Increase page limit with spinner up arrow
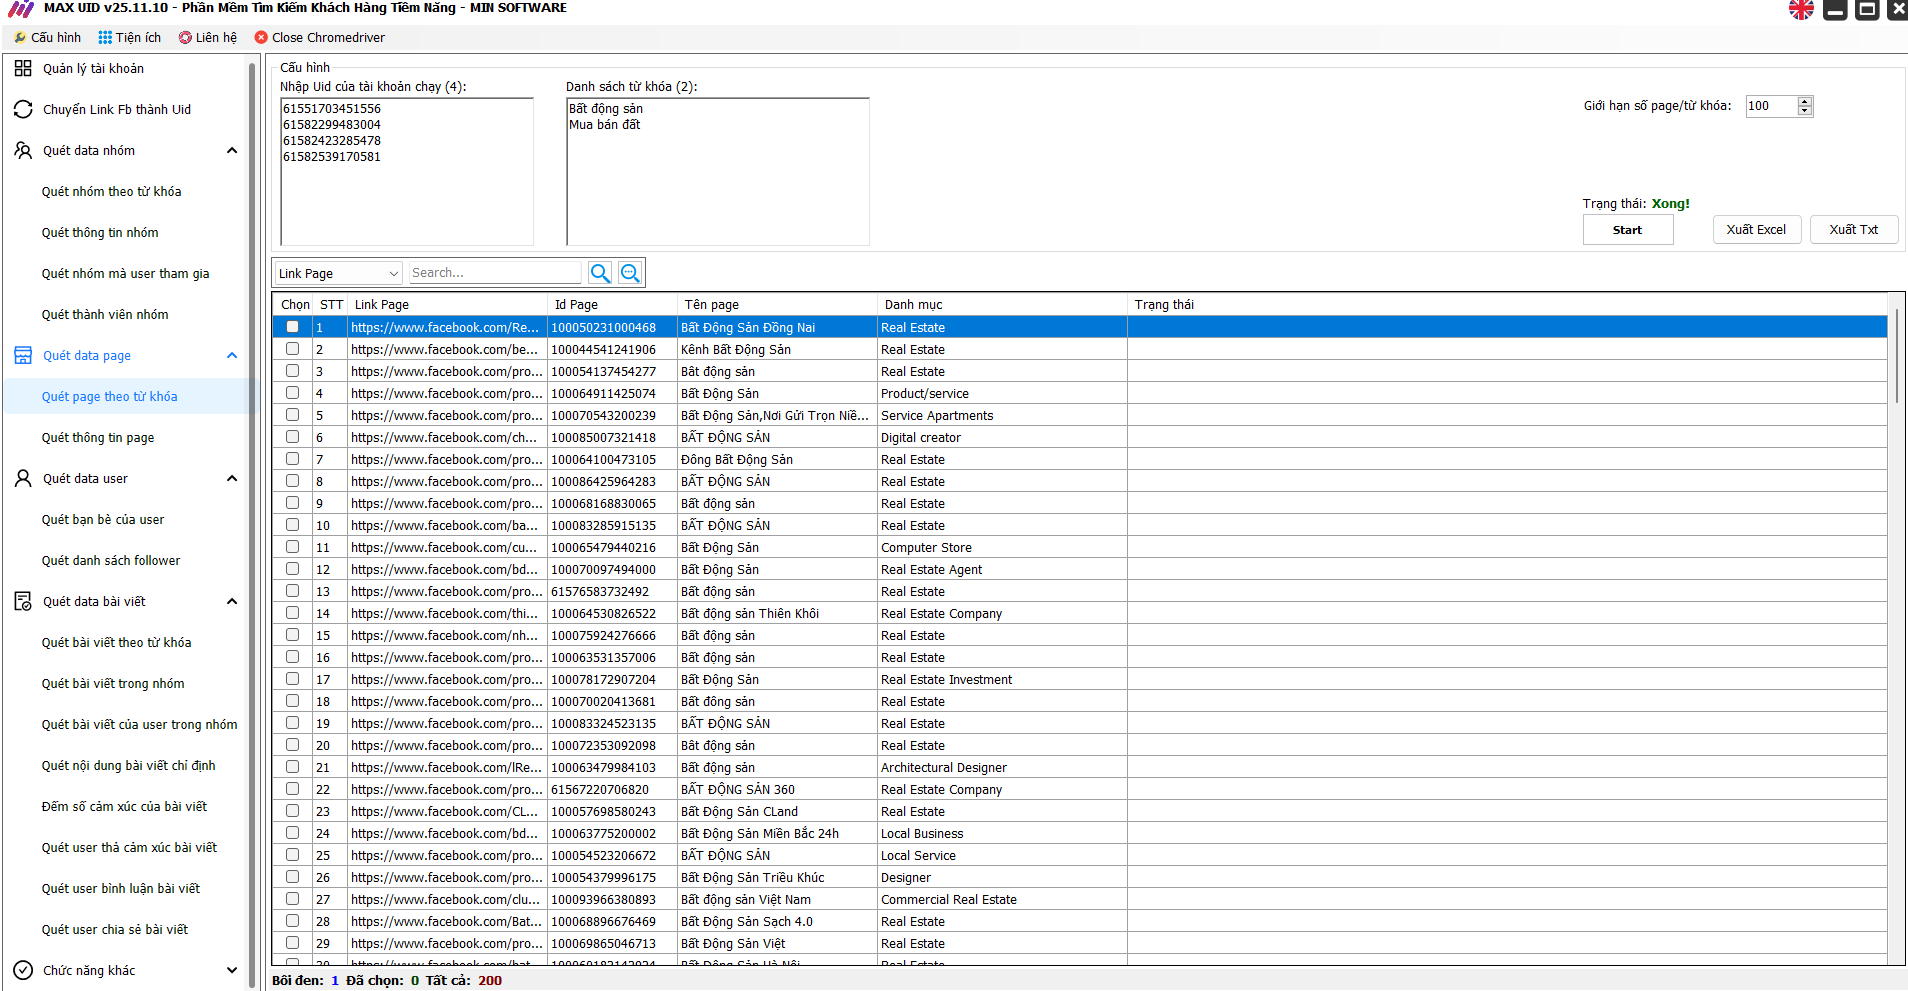The width and height of the screenshot is (1908, 991). [x=1805, y=101]
